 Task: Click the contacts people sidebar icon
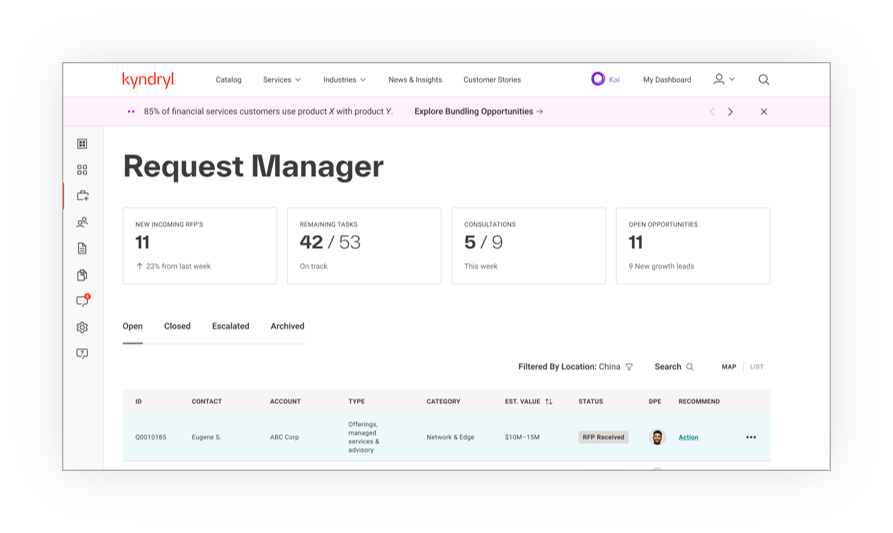coord(82,222)
